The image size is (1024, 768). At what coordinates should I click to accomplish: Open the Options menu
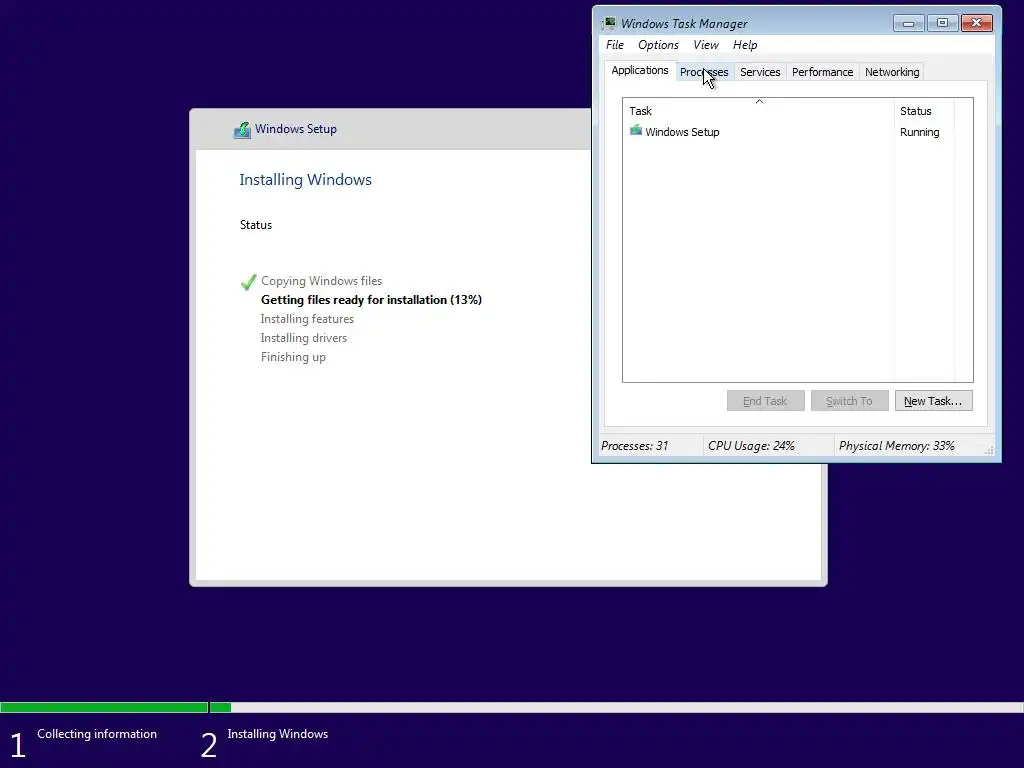pos(658,45)
